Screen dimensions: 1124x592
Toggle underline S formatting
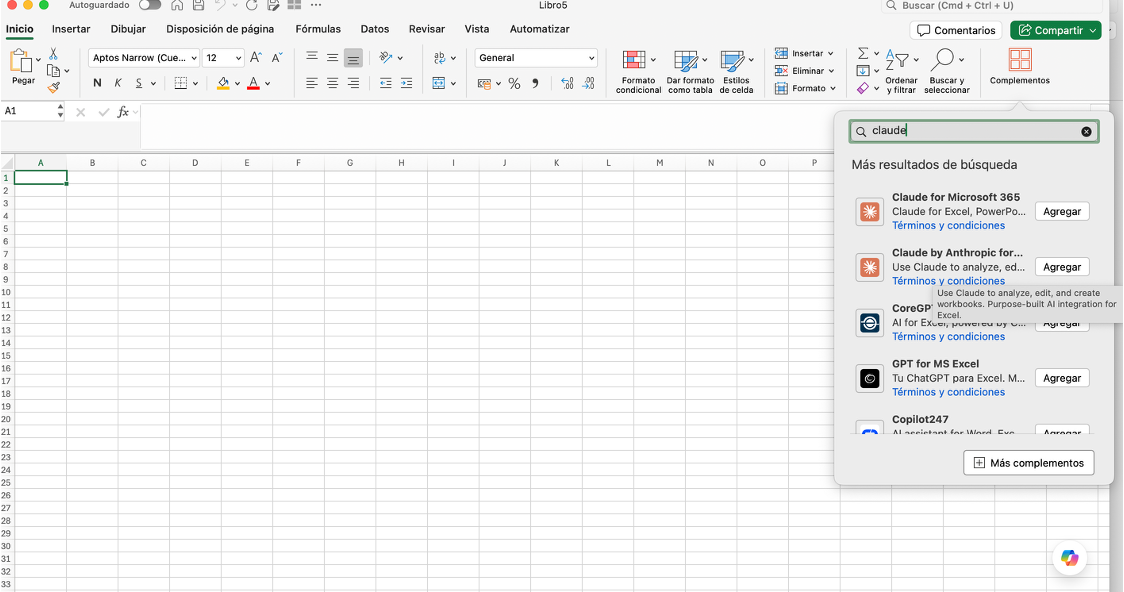pyautogui.click(x=139, y=83)
